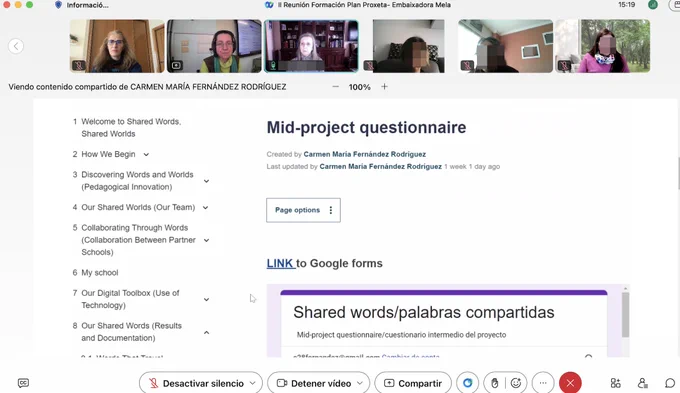Expand Our Shared Worlds (Our Team) chevron
Screen dimensions: 680x393
[206, 207]
